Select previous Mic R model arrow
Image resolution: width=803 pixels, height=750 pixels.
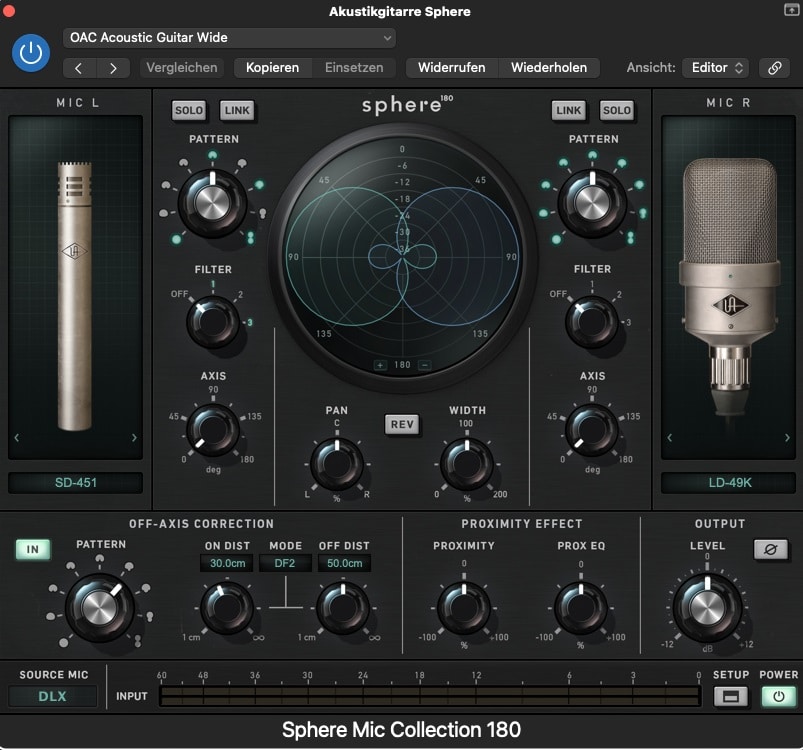point(669,438)
